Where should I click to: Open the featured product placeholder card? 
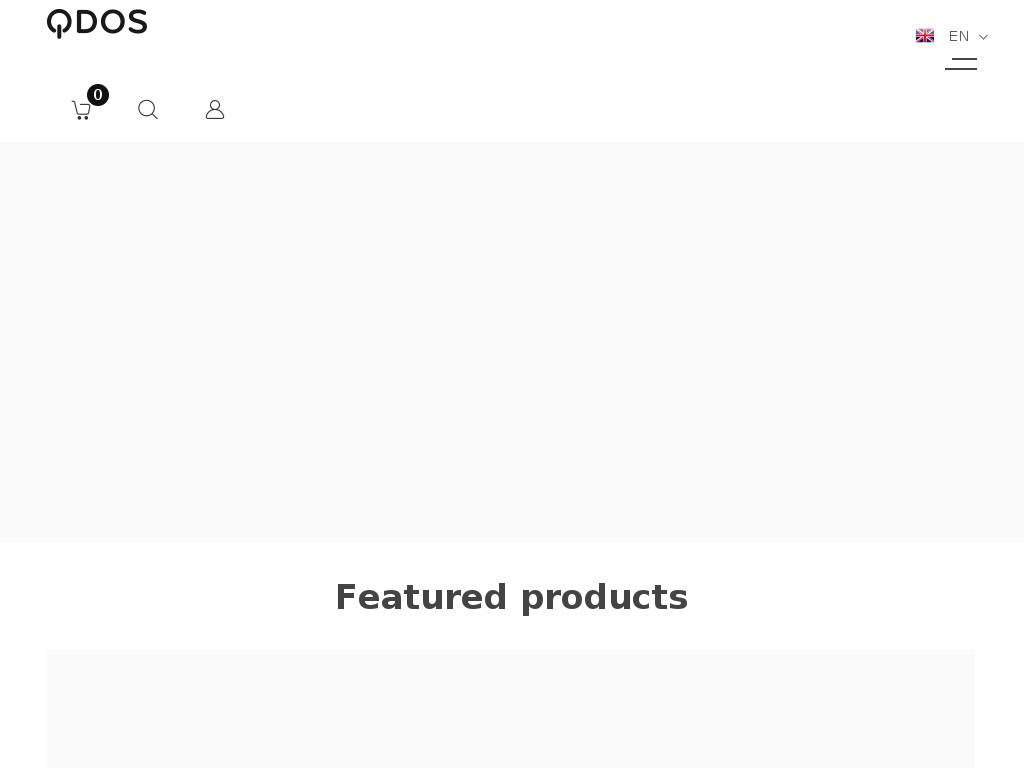click(511, 709)
